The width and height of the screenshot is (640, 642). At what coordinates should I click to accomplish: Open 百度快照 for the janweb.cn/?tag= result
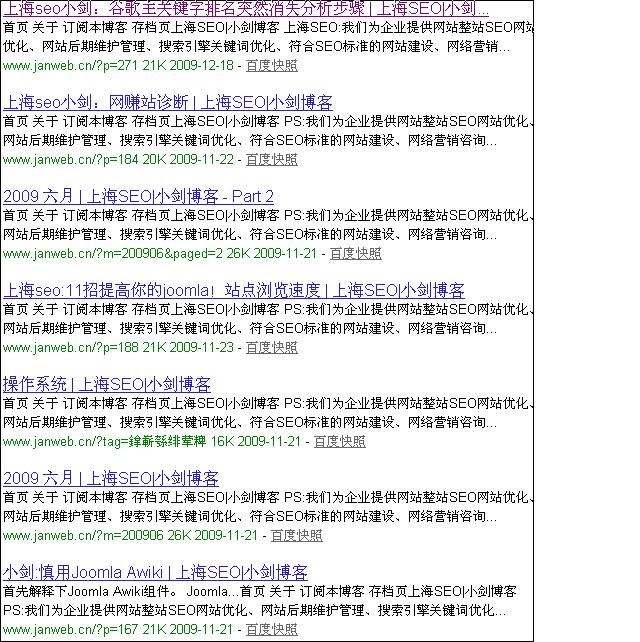click(339, 441)
